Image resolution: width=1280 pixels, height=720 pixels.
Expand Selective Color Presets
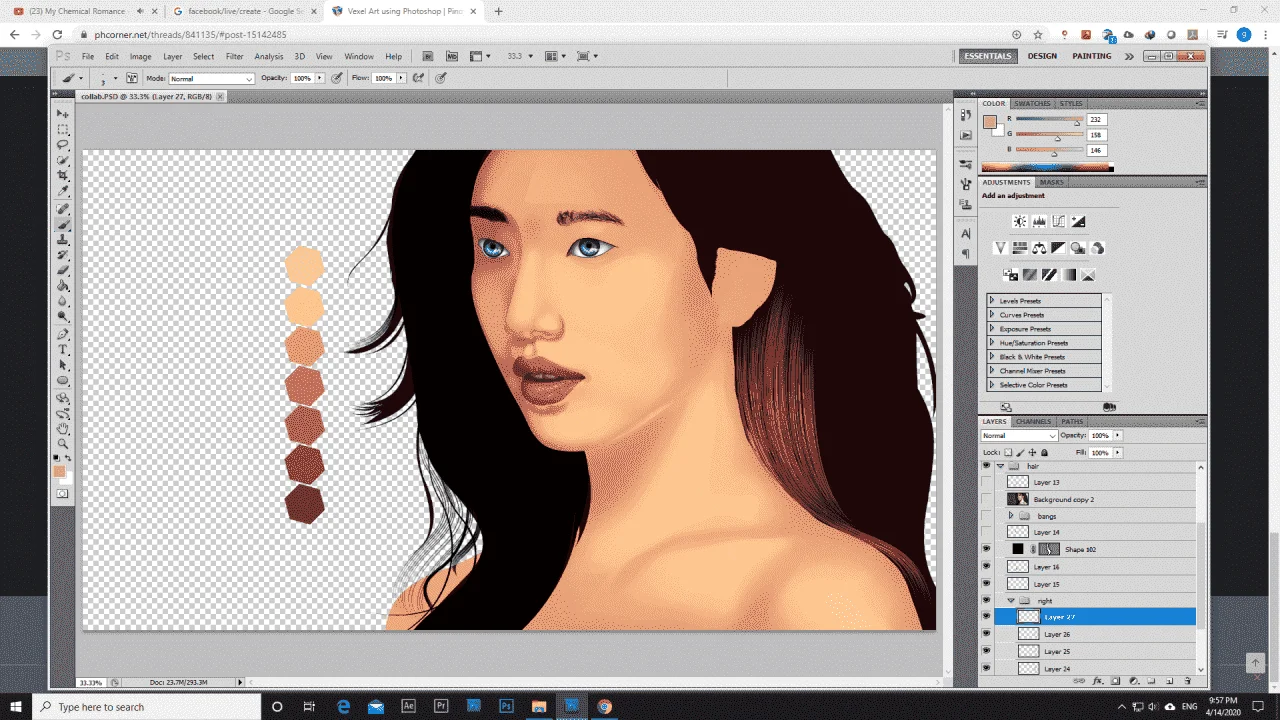click(992, 385)
